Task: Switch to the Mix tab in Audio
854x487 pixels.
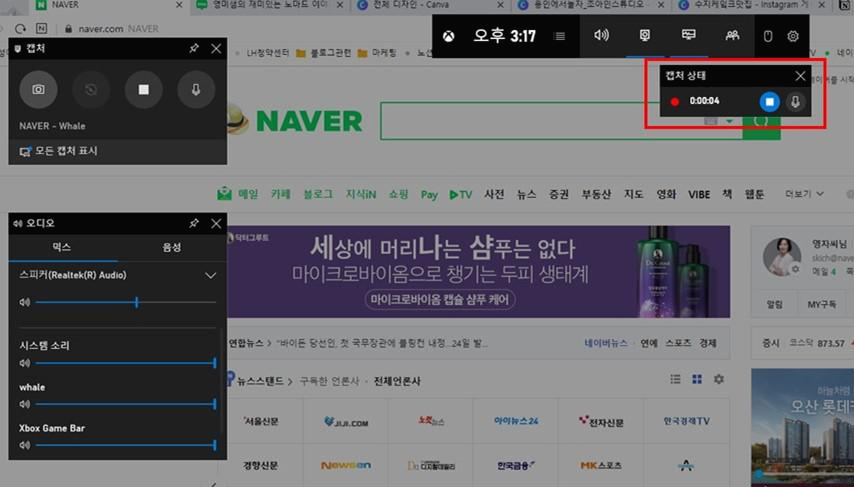Action: coord(62,247)
